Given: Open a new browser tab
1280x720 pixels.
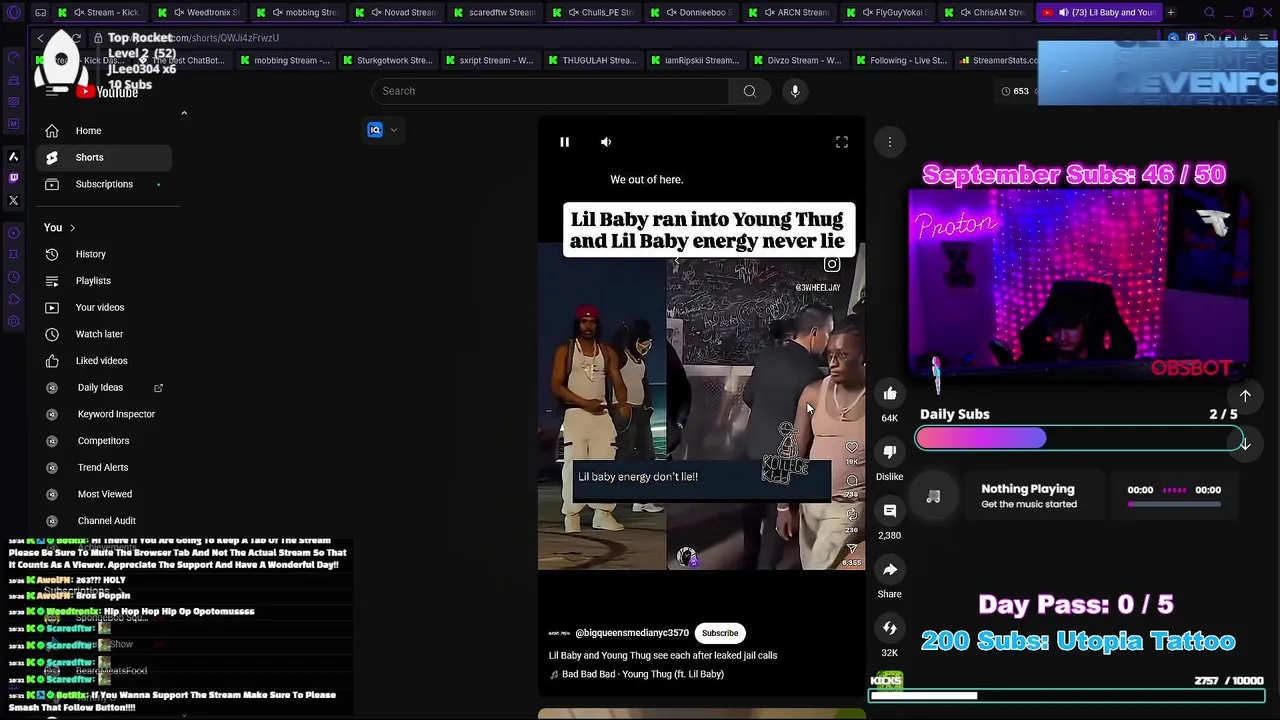Looking at the screenshot, I should 1171,13.
